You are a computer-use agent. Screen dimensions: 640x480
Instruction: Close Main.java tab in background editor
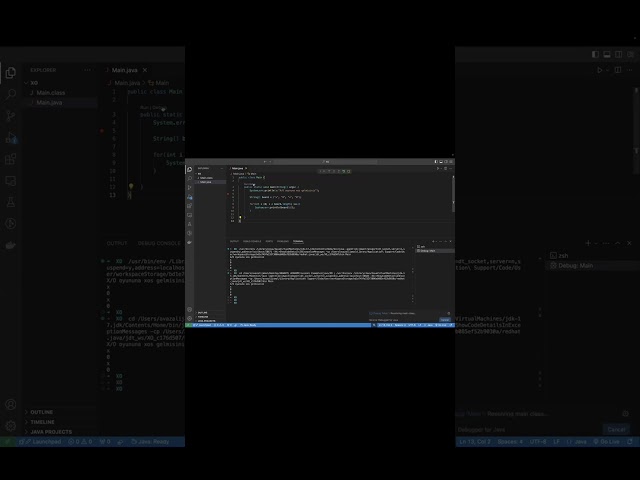[144, 70]
